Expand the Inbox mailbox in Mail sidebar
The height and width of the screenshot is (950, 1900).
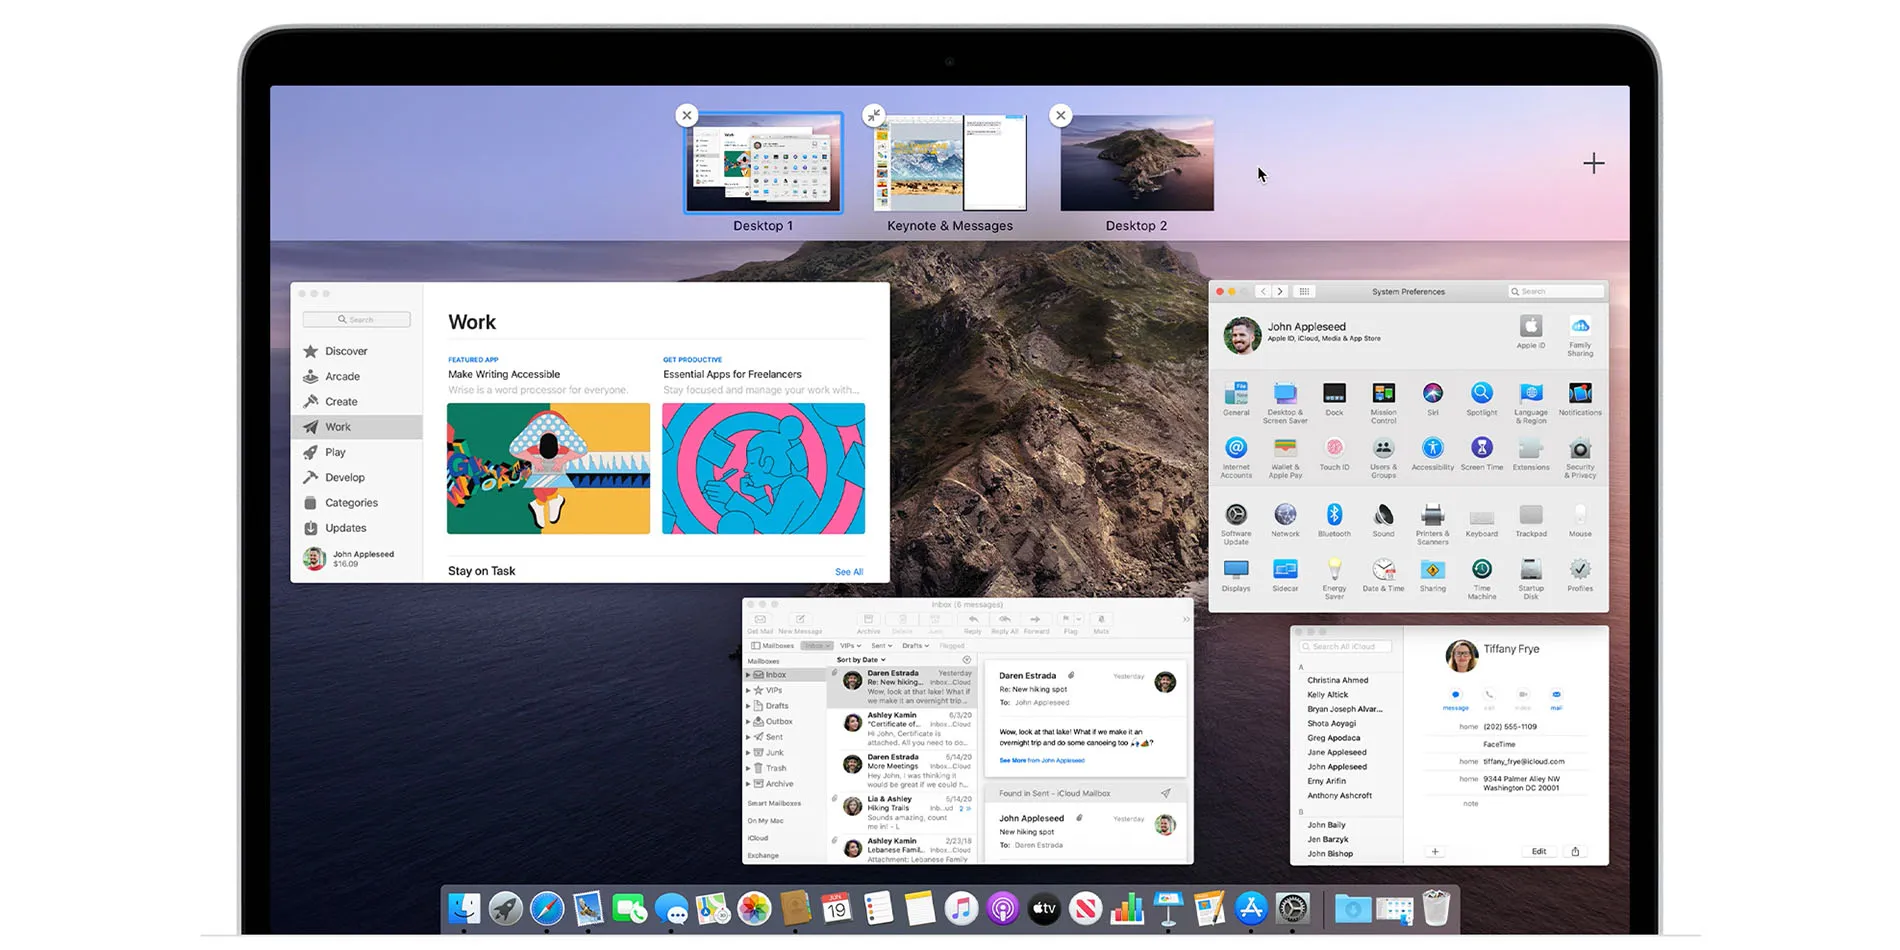click(748, 675)
